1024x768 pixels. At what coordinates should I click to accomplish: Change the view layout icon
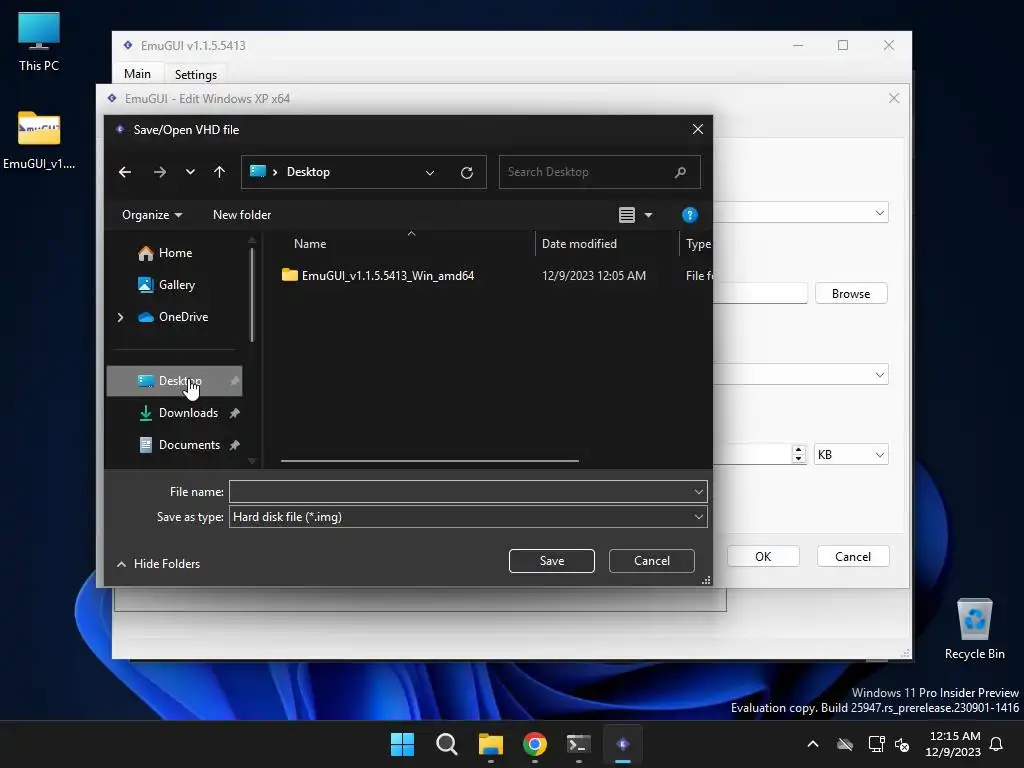[x=627, y=215]
